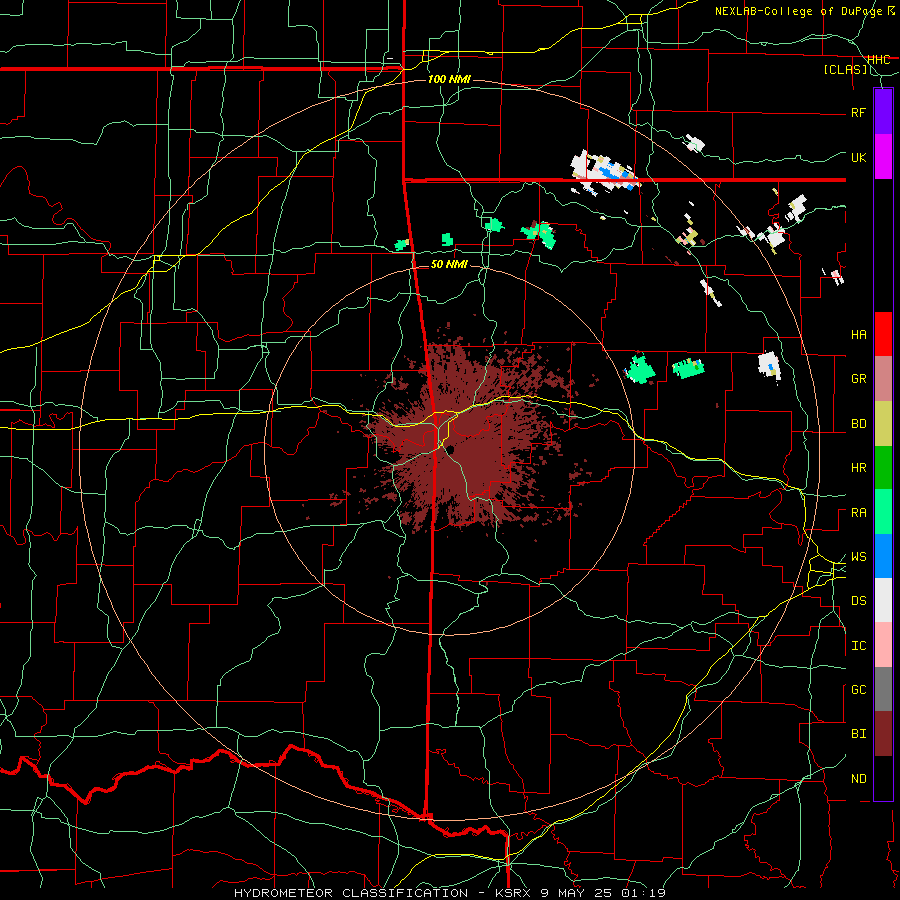Click the RF legend label
Image resolution: width=900 pixels, height=900 pixels.
pos(858,112)
